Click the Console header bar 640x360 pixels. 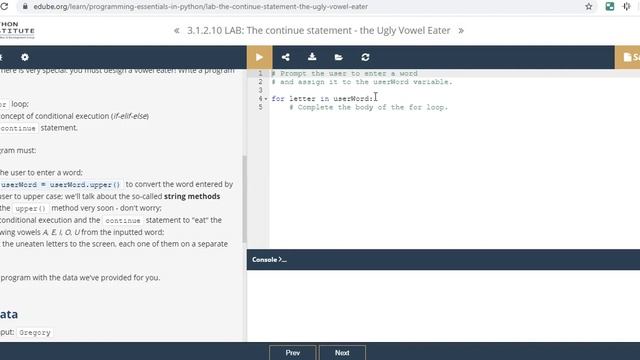point(443,260)
